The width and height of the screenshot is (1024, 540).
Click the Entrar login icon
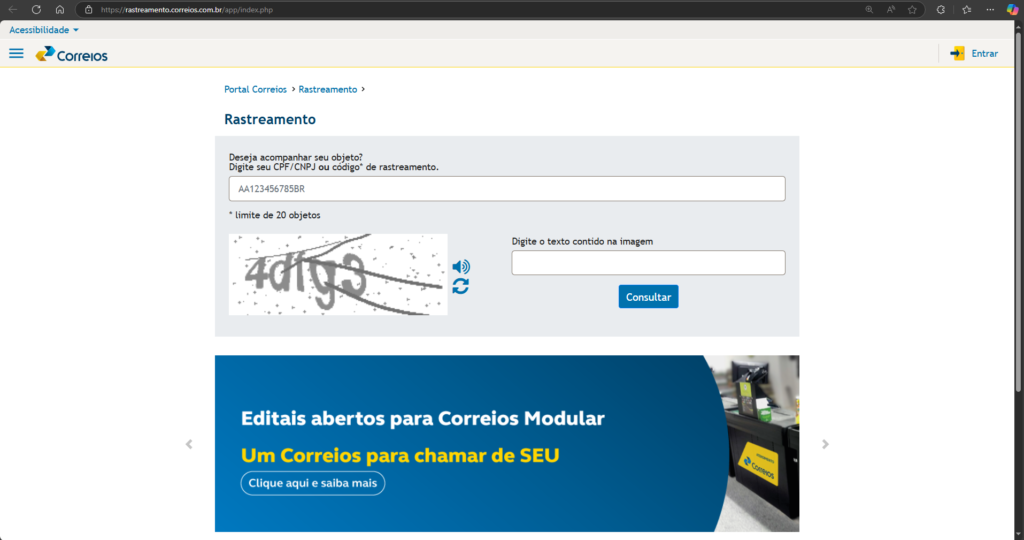957,54
